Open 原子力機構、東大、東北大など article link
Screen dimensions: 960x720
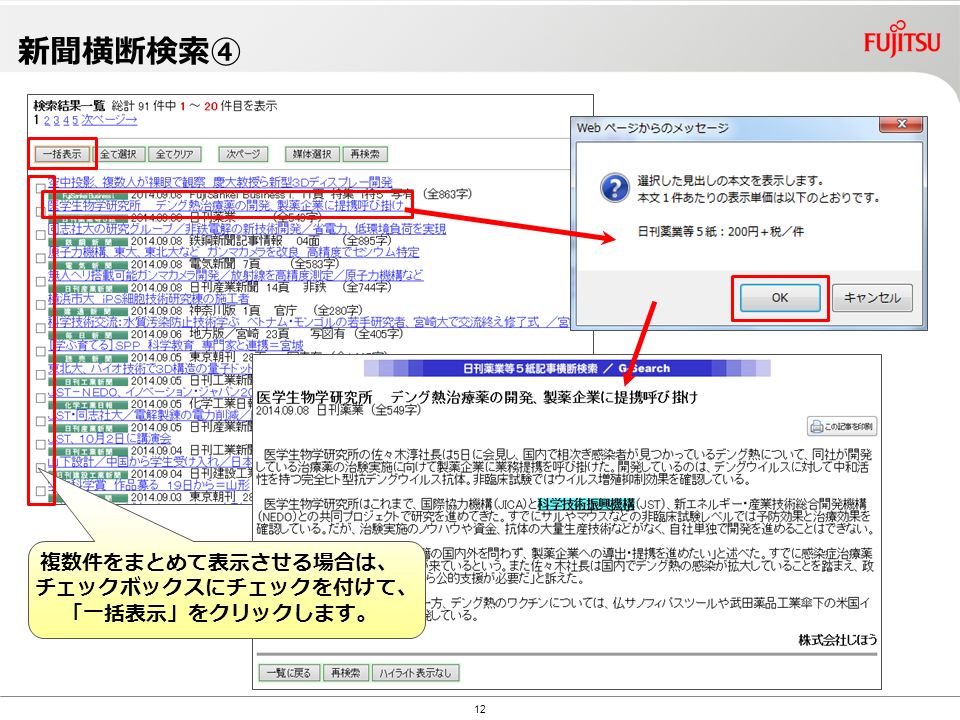pyautogui.click(x=234, y=252)
